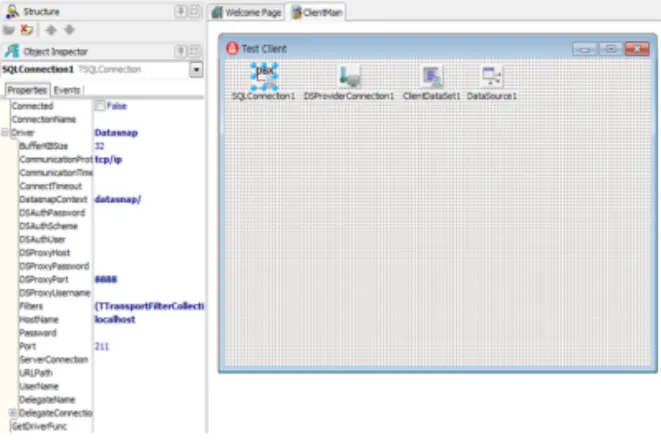Click the Object Inspector panel icon

pos(12,51)
